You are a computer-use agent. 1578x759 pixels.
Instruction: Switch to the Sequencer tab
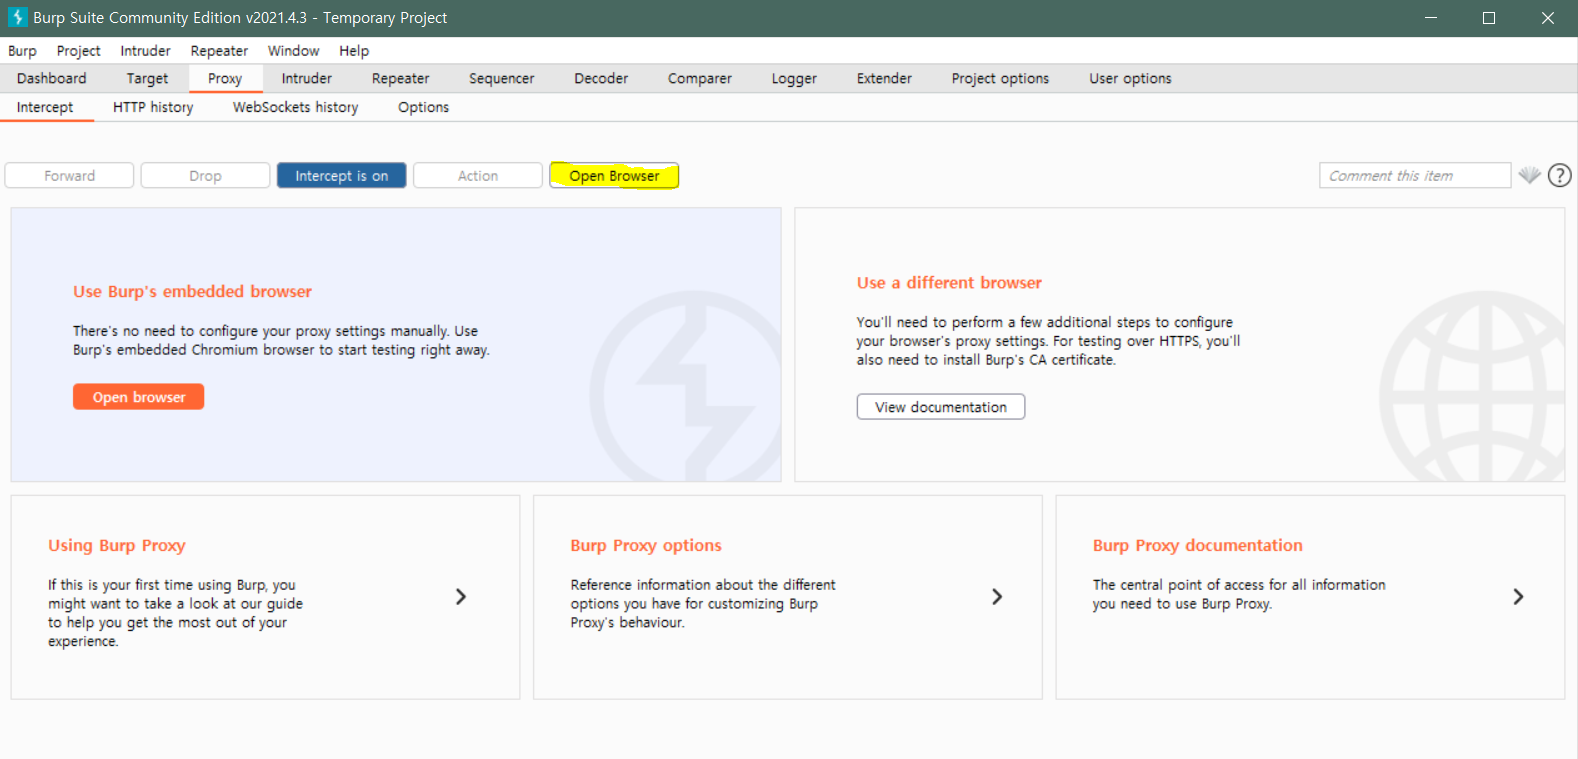tap(502, 78)
